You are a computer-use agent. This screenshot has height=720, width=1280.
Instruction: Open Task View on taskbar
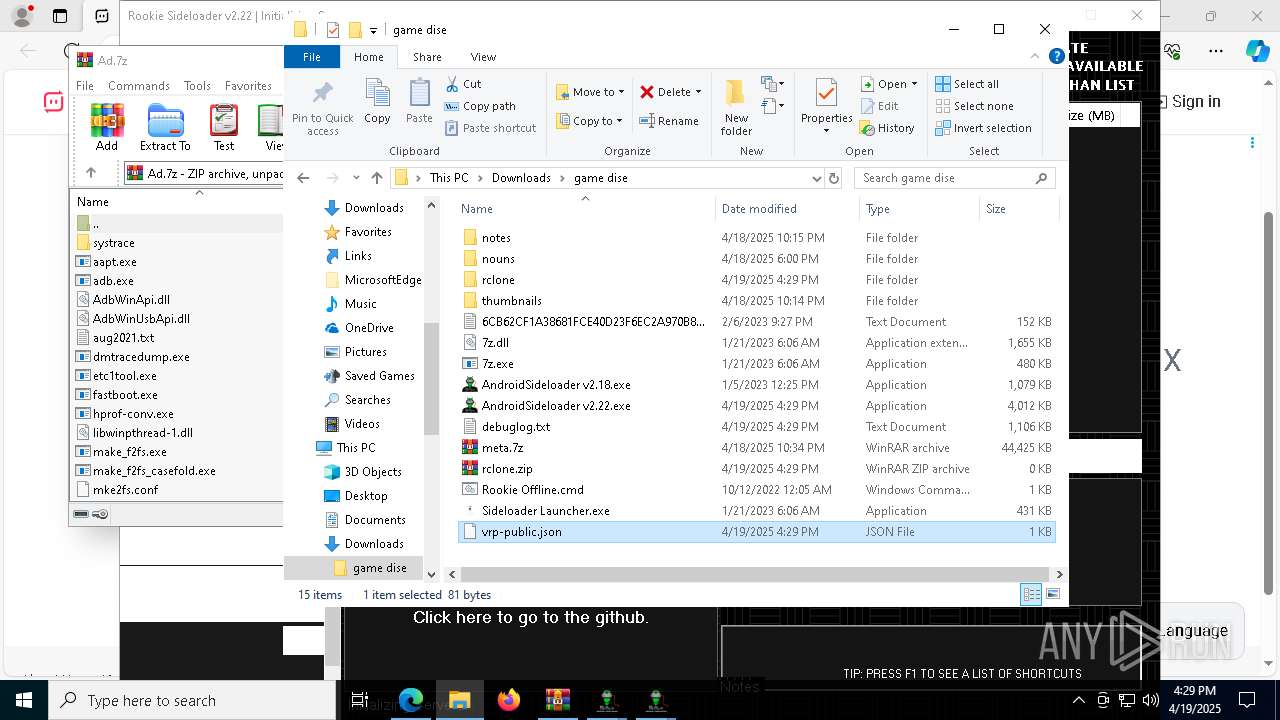pyautogui.click(x=360, y=700)
